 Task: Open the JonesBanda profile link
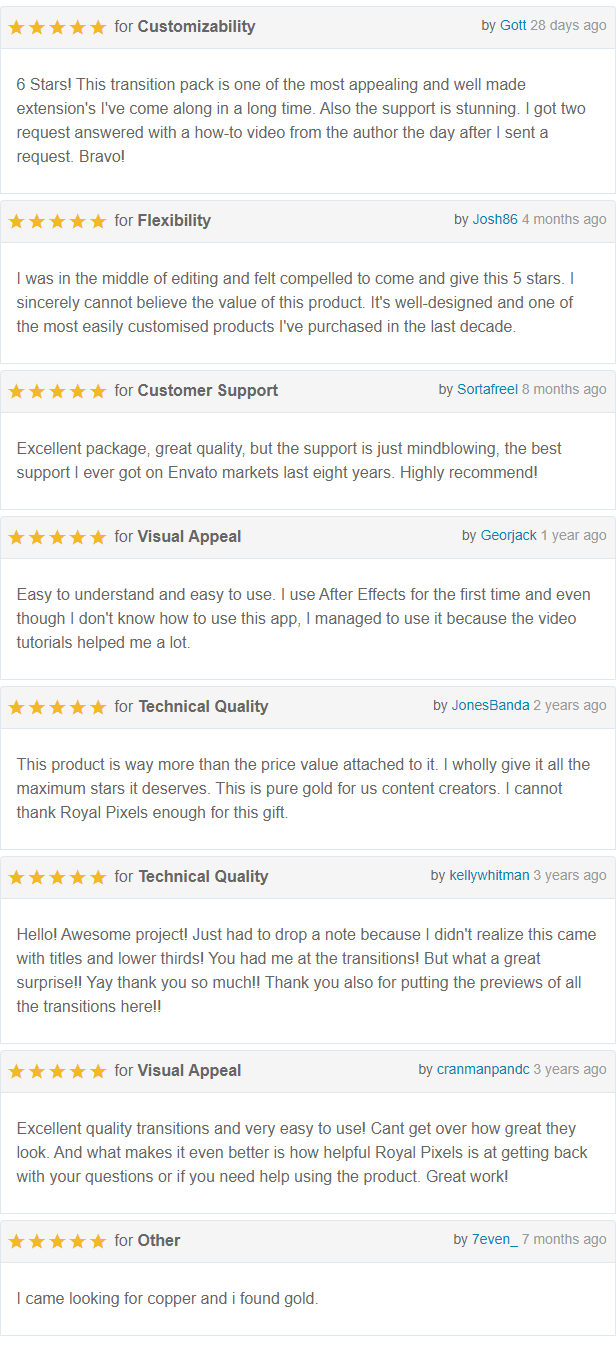(490, 705)
